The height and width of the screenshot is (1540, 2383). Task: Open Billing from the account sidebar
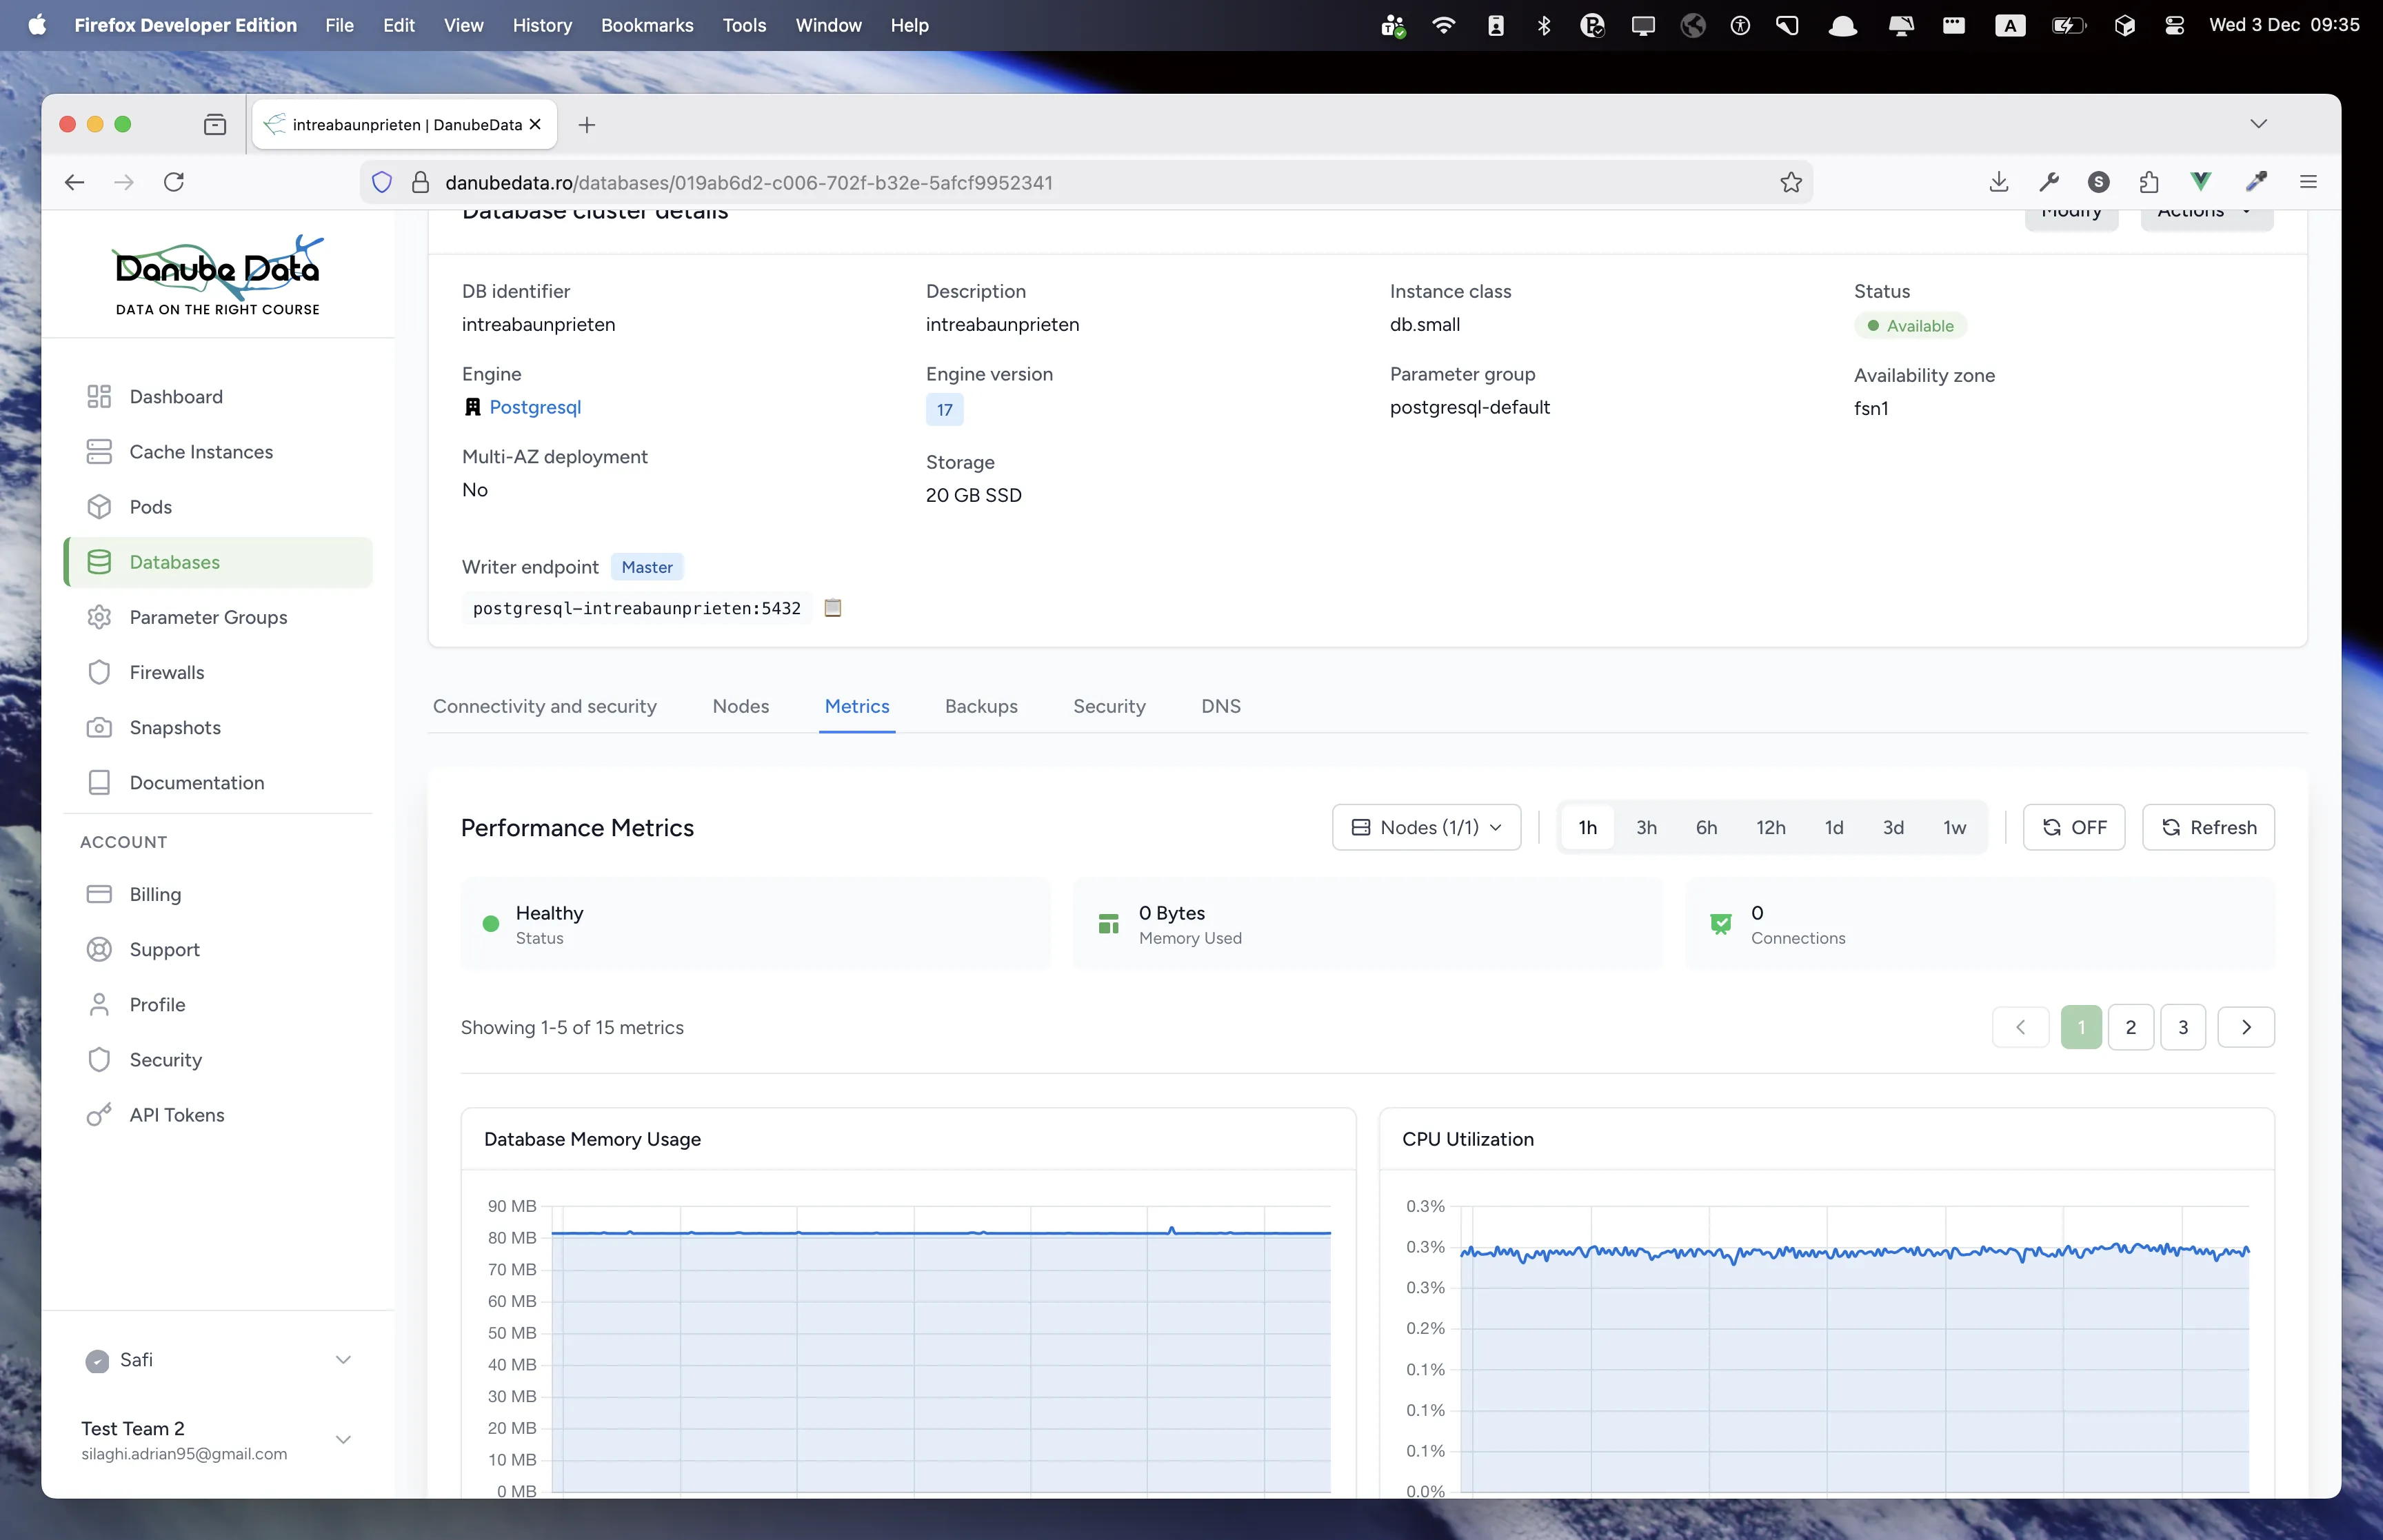pyautogui.click(x=156, y=894)
